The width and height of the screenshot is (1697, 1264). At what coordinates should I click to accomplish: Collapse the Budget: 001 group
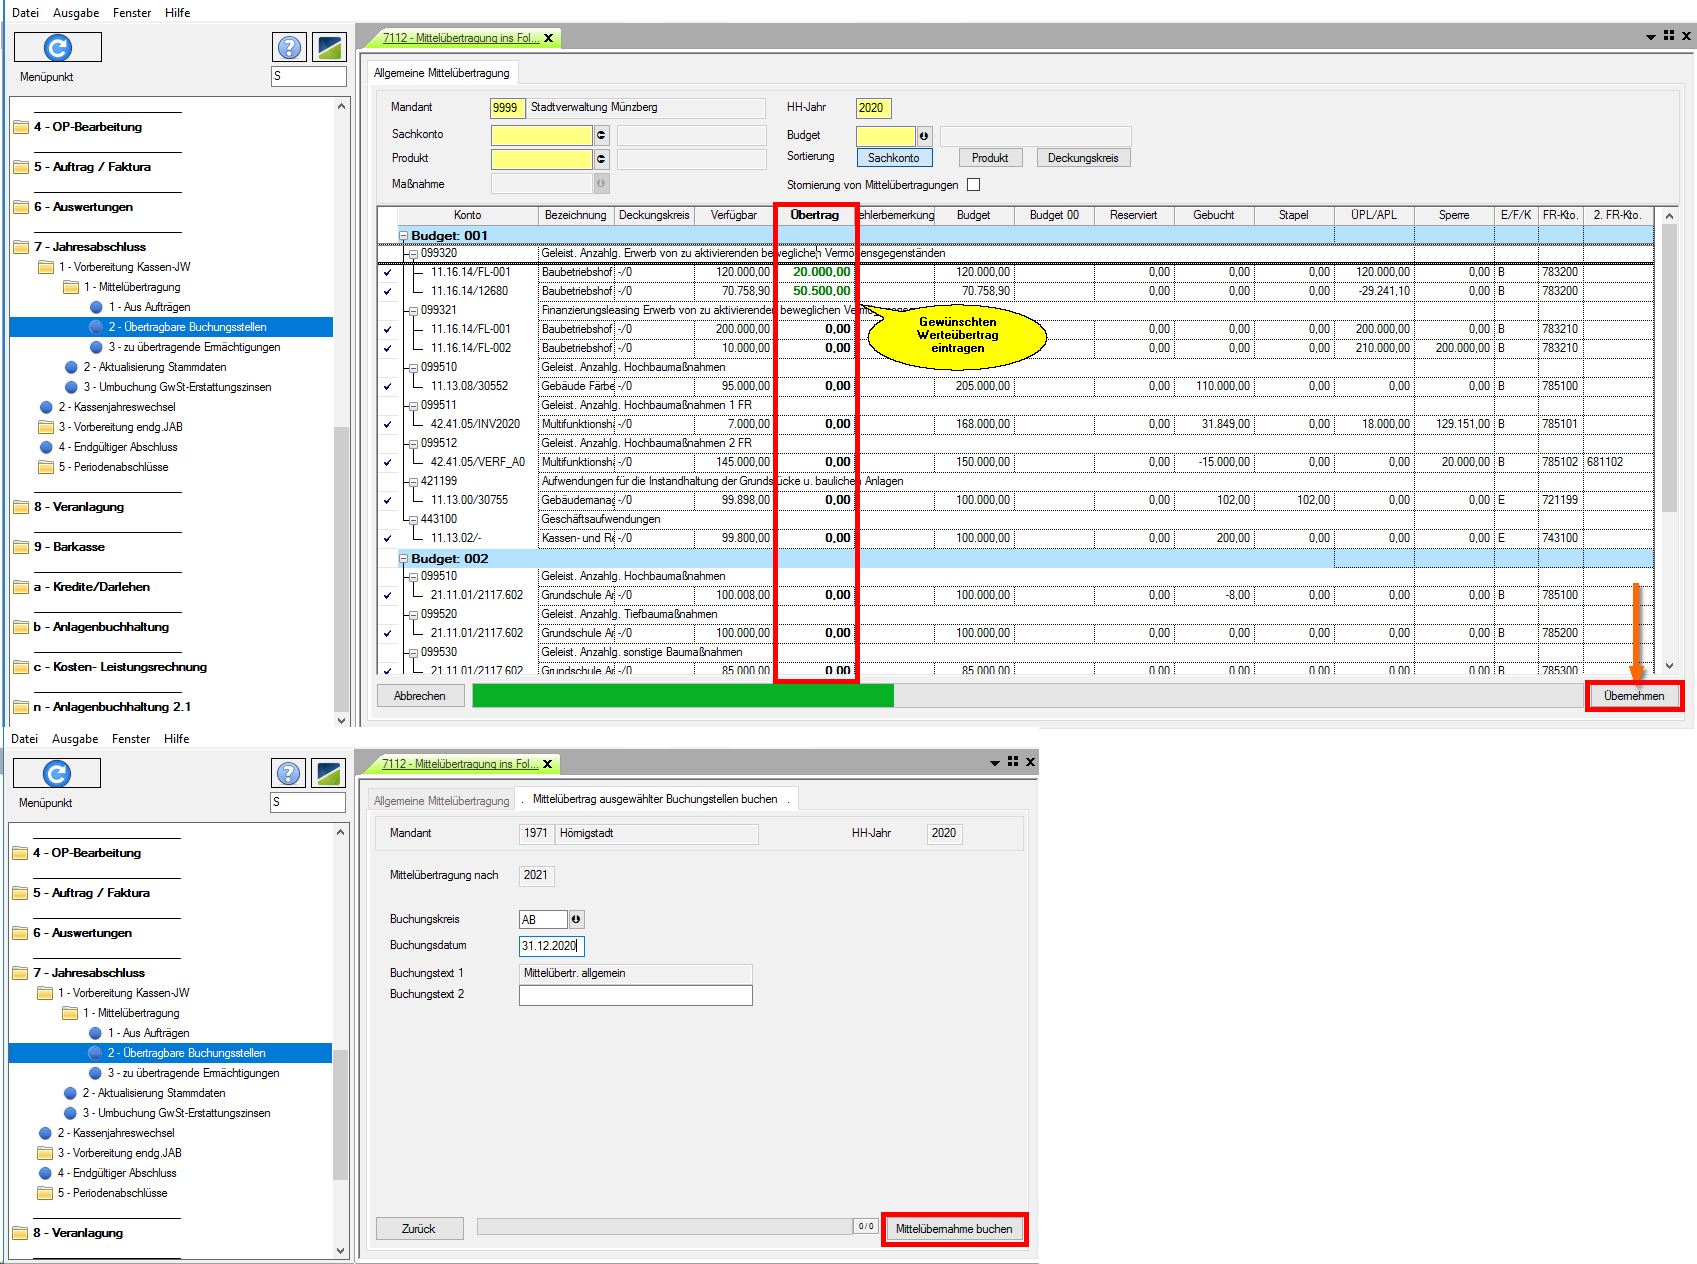pyautogui.click(x=404, y=236)
